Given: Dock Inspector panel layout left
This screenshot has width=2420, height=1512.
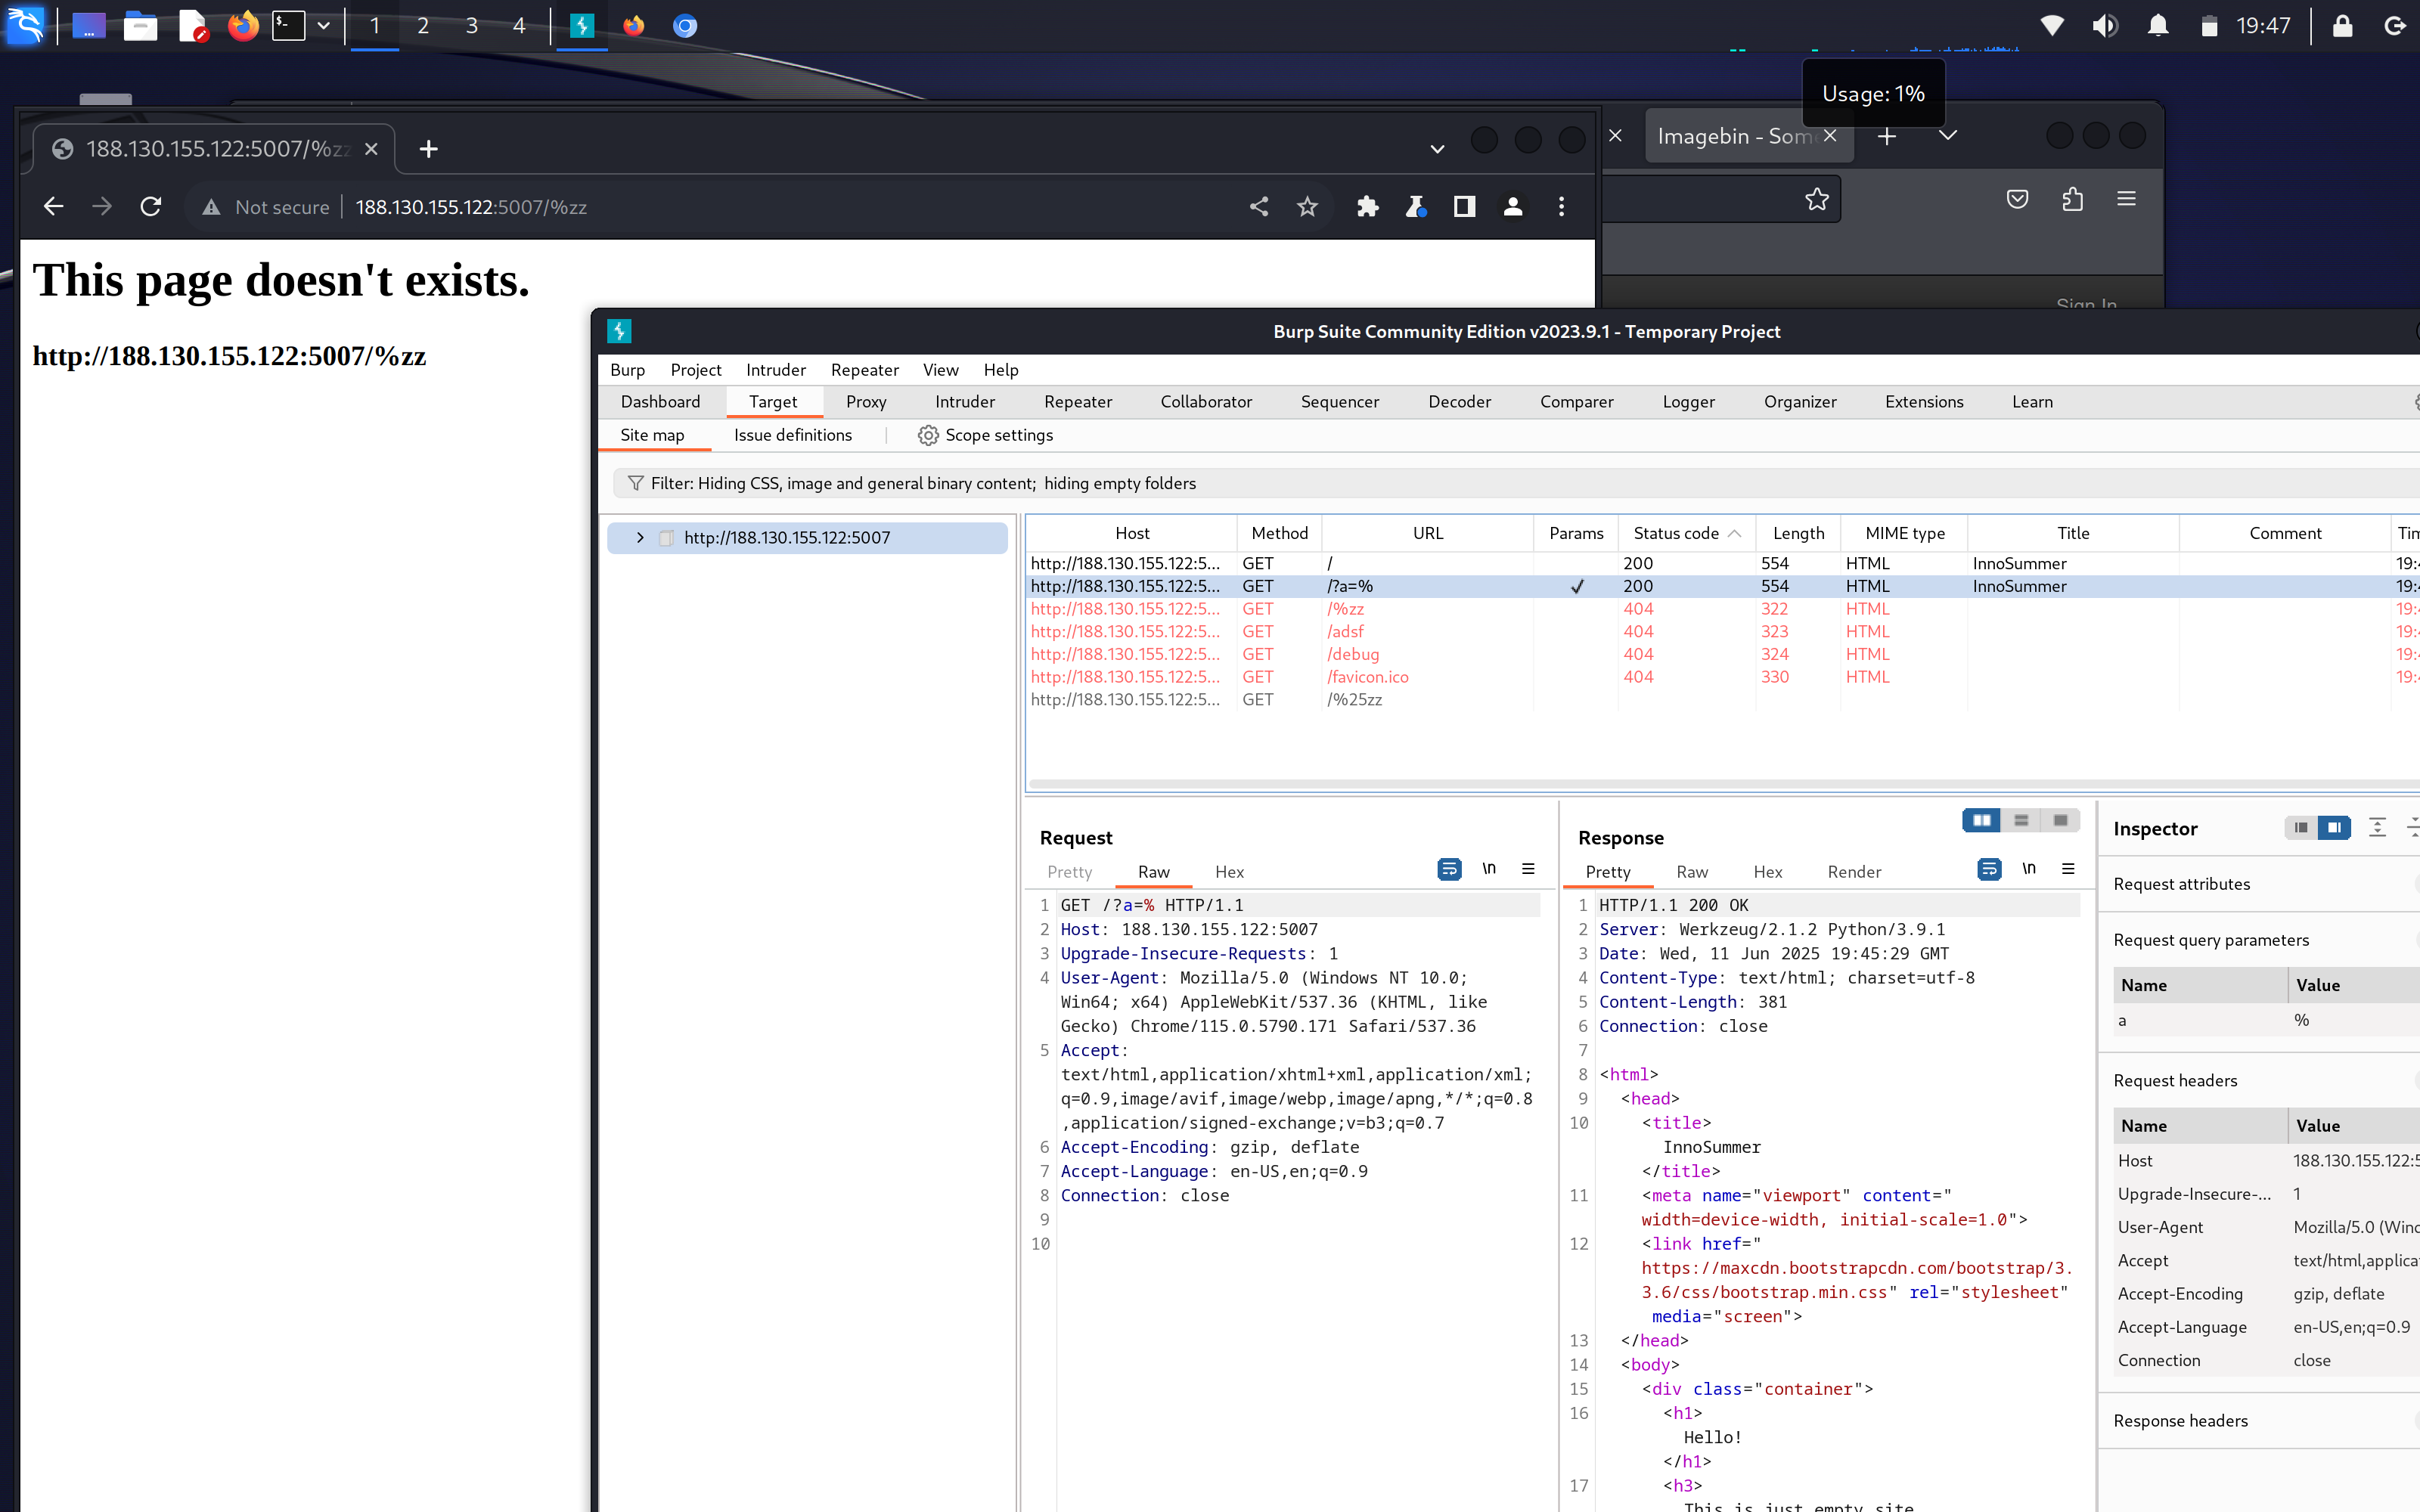Looking at the screenshot, I should pyautogui.click(x=2301, y=828).
